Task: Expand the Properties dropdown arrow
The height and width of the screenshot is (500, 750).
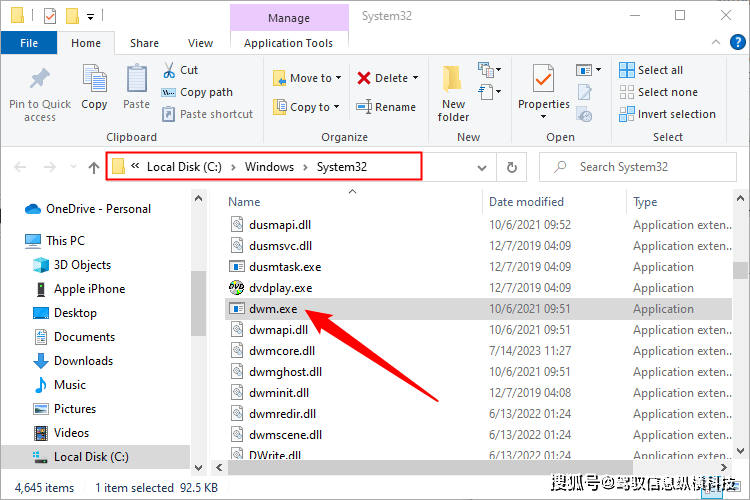Action: (543, 117)
